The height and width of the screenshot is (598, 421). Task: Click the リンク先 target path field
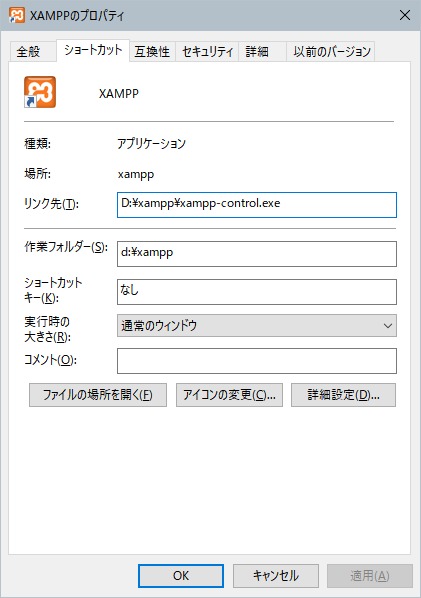point(257,205)
